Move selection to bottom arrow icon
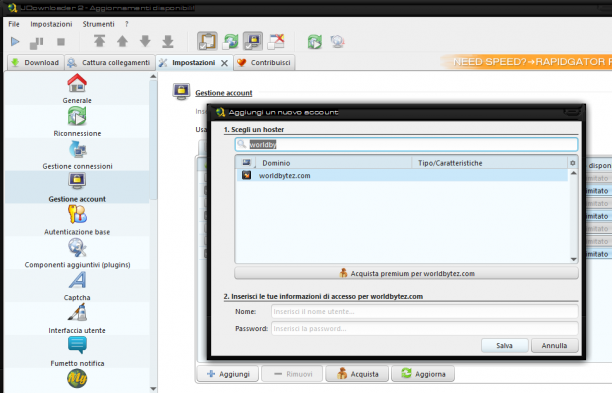Viewport: 612px width, 393px height. click(x=168, y=41)
